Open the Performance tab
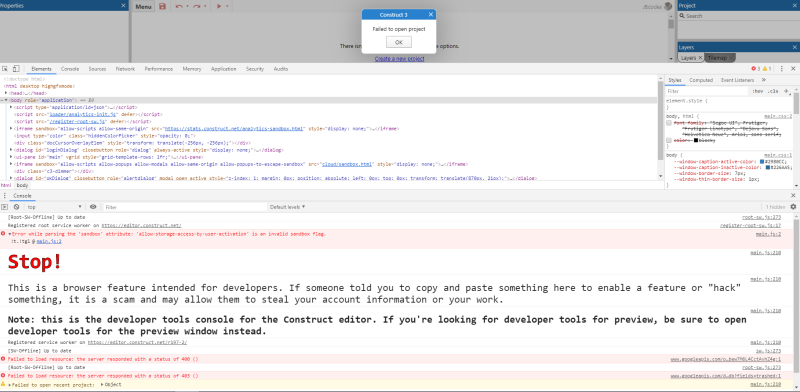Screen dimensions: 800x392 click(159, 69)
